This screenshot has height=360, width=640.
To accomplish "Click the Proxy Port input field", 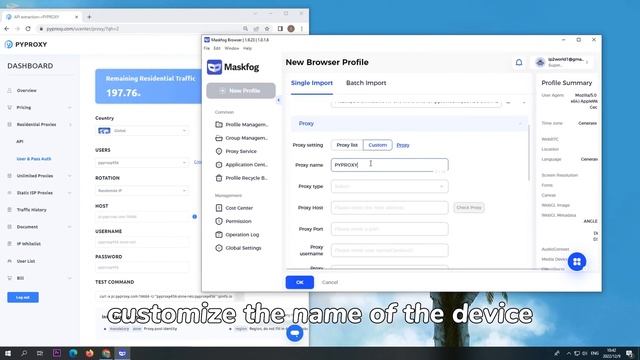I will 389,229.
